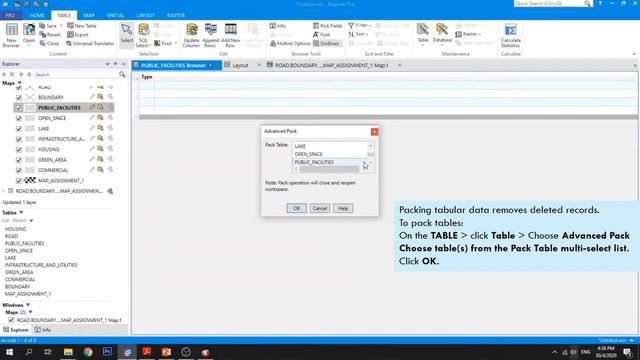Open the Info tab at Explorer bottom

[42, 330]
